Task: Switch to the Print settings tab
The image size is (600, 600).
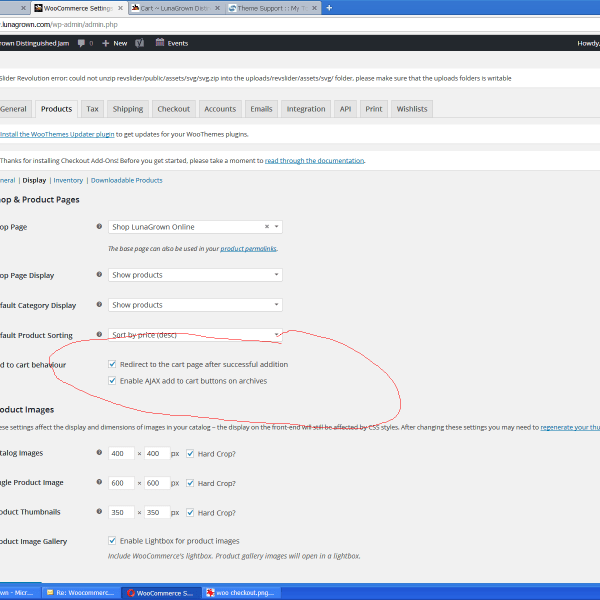Action: (x=373, y=109)
